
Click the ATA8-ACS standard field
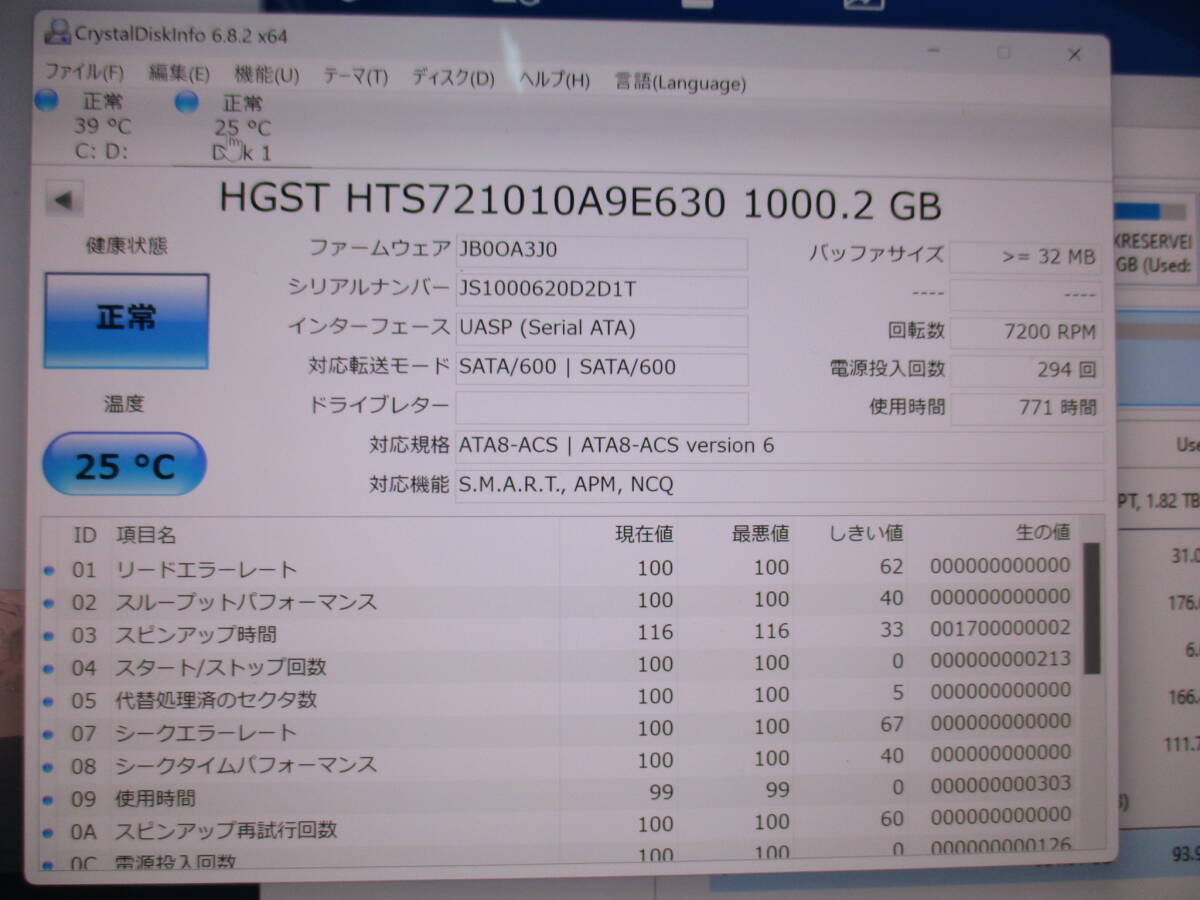pyautogui.click(x=779, y=446)
